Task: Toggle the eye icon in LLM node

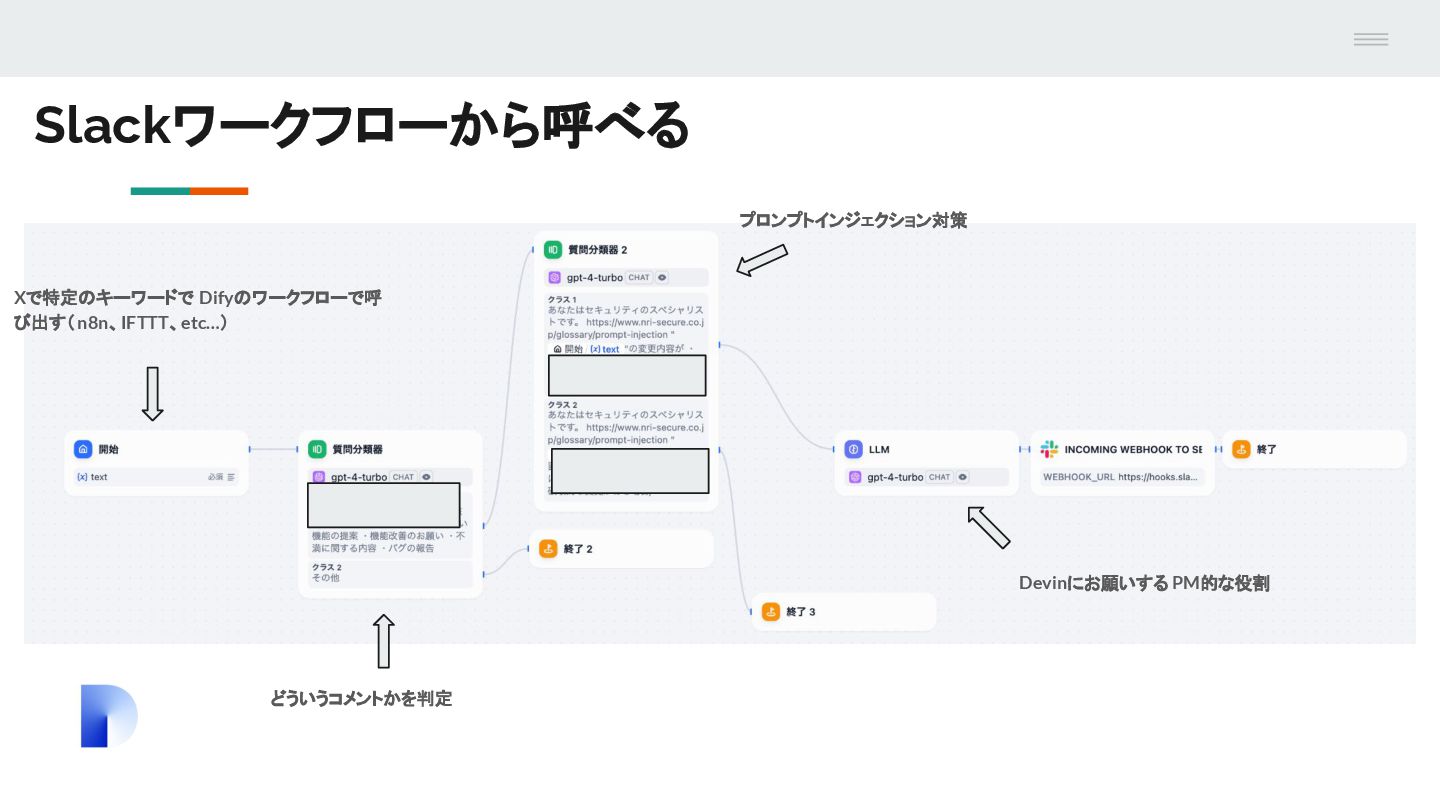Action: coord(962,477)
